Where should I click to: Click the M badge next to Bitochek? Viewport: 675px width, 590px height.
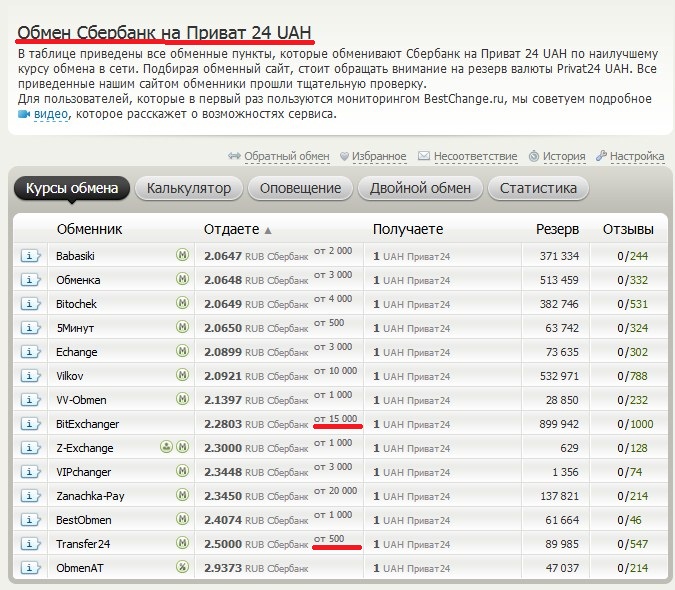(x=183, y=303)
